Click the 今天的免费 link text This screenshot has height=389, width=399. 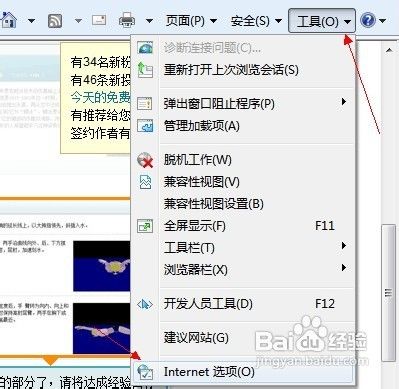[x=100, y=97]
